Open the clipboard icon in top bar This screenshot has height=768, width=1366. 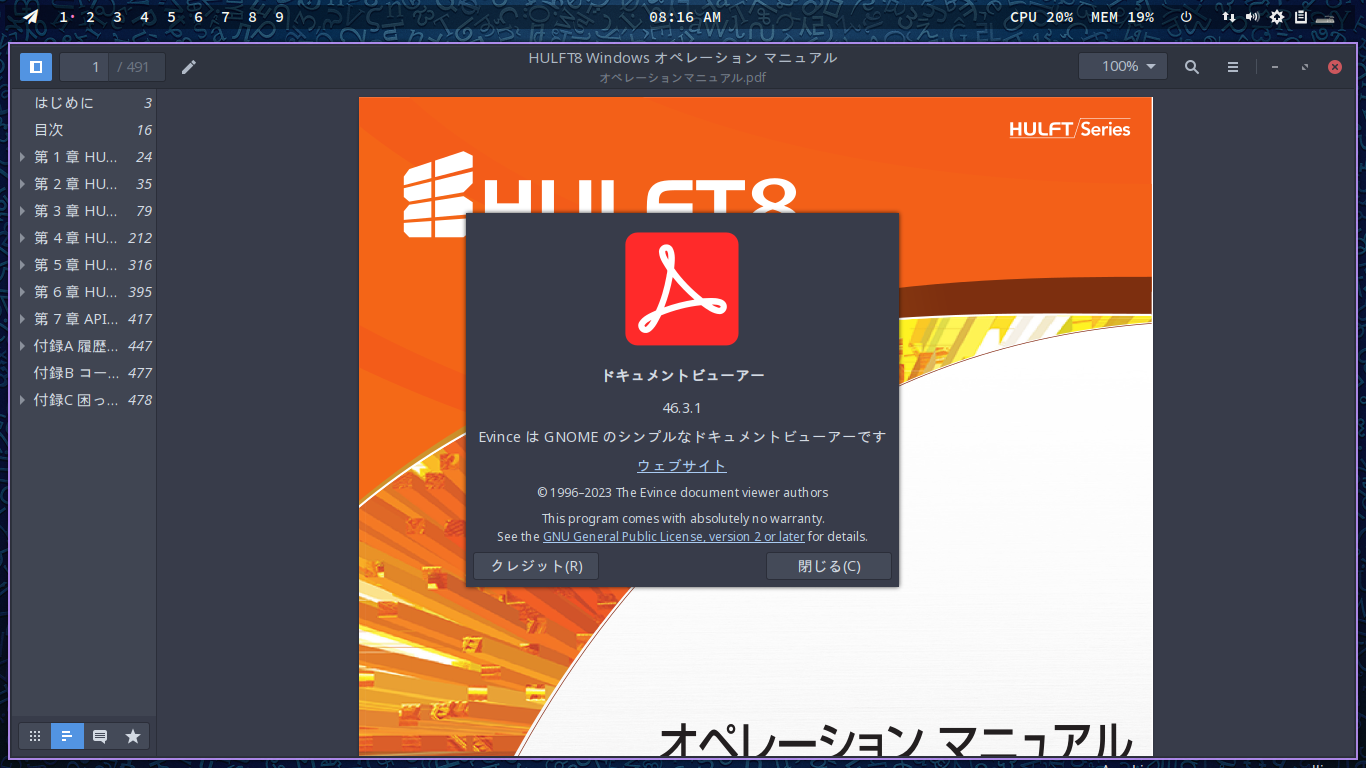[1301, 17]
